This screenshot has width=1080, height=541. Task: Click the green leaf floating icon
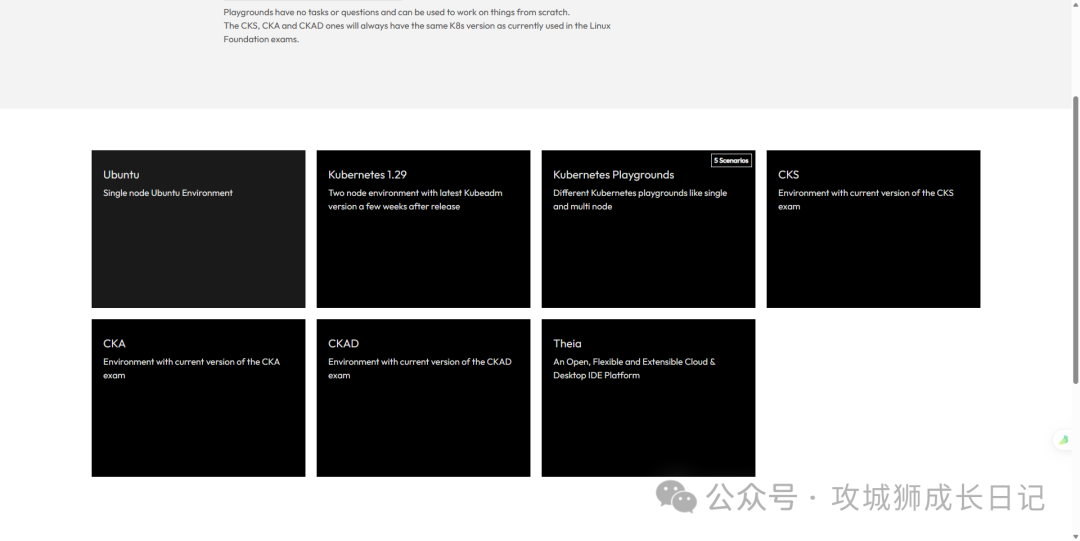[1064, 440]
